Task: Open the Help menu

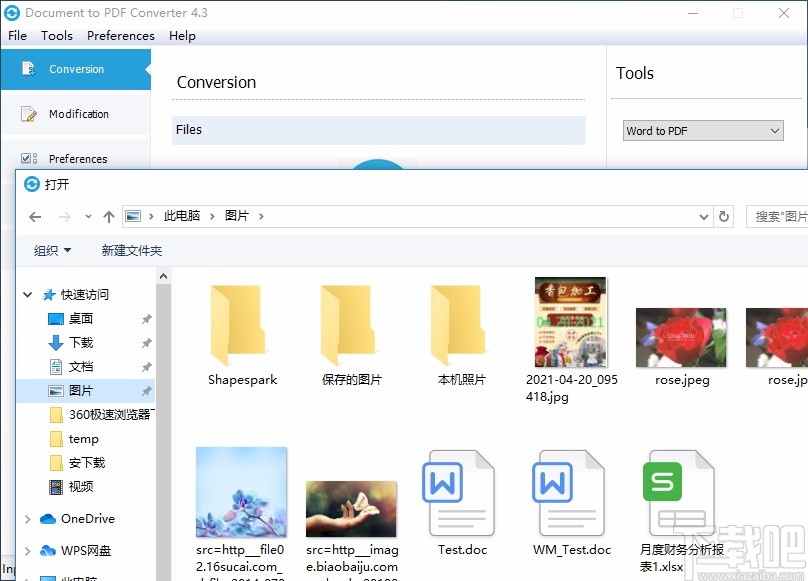Action: (x=182, y=36)
